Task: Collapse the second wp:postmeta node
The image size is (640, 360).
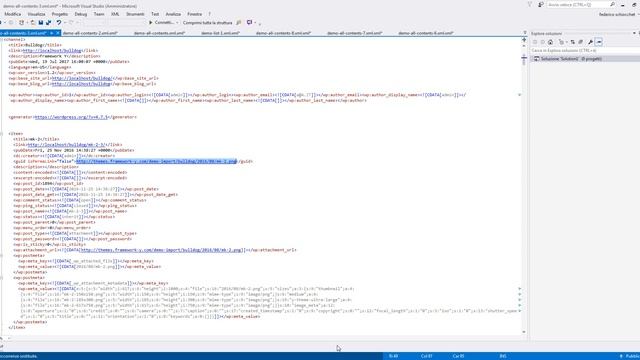Action: [x=2, y=278]
